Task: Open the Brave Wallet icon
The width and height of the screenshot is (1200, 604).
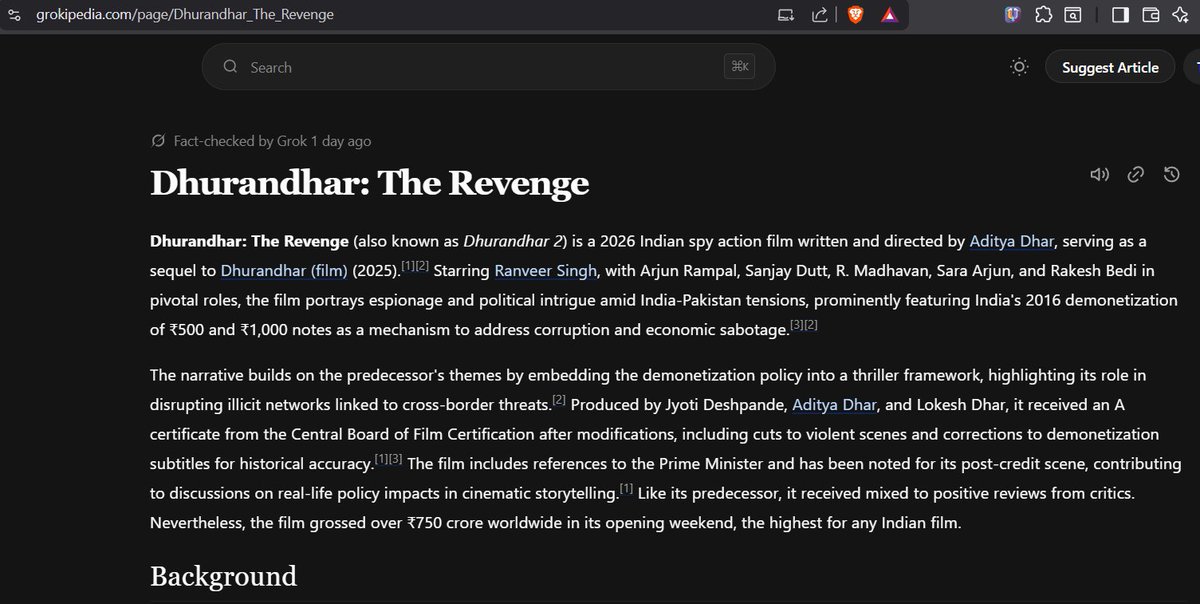Action: (1150, 14)
